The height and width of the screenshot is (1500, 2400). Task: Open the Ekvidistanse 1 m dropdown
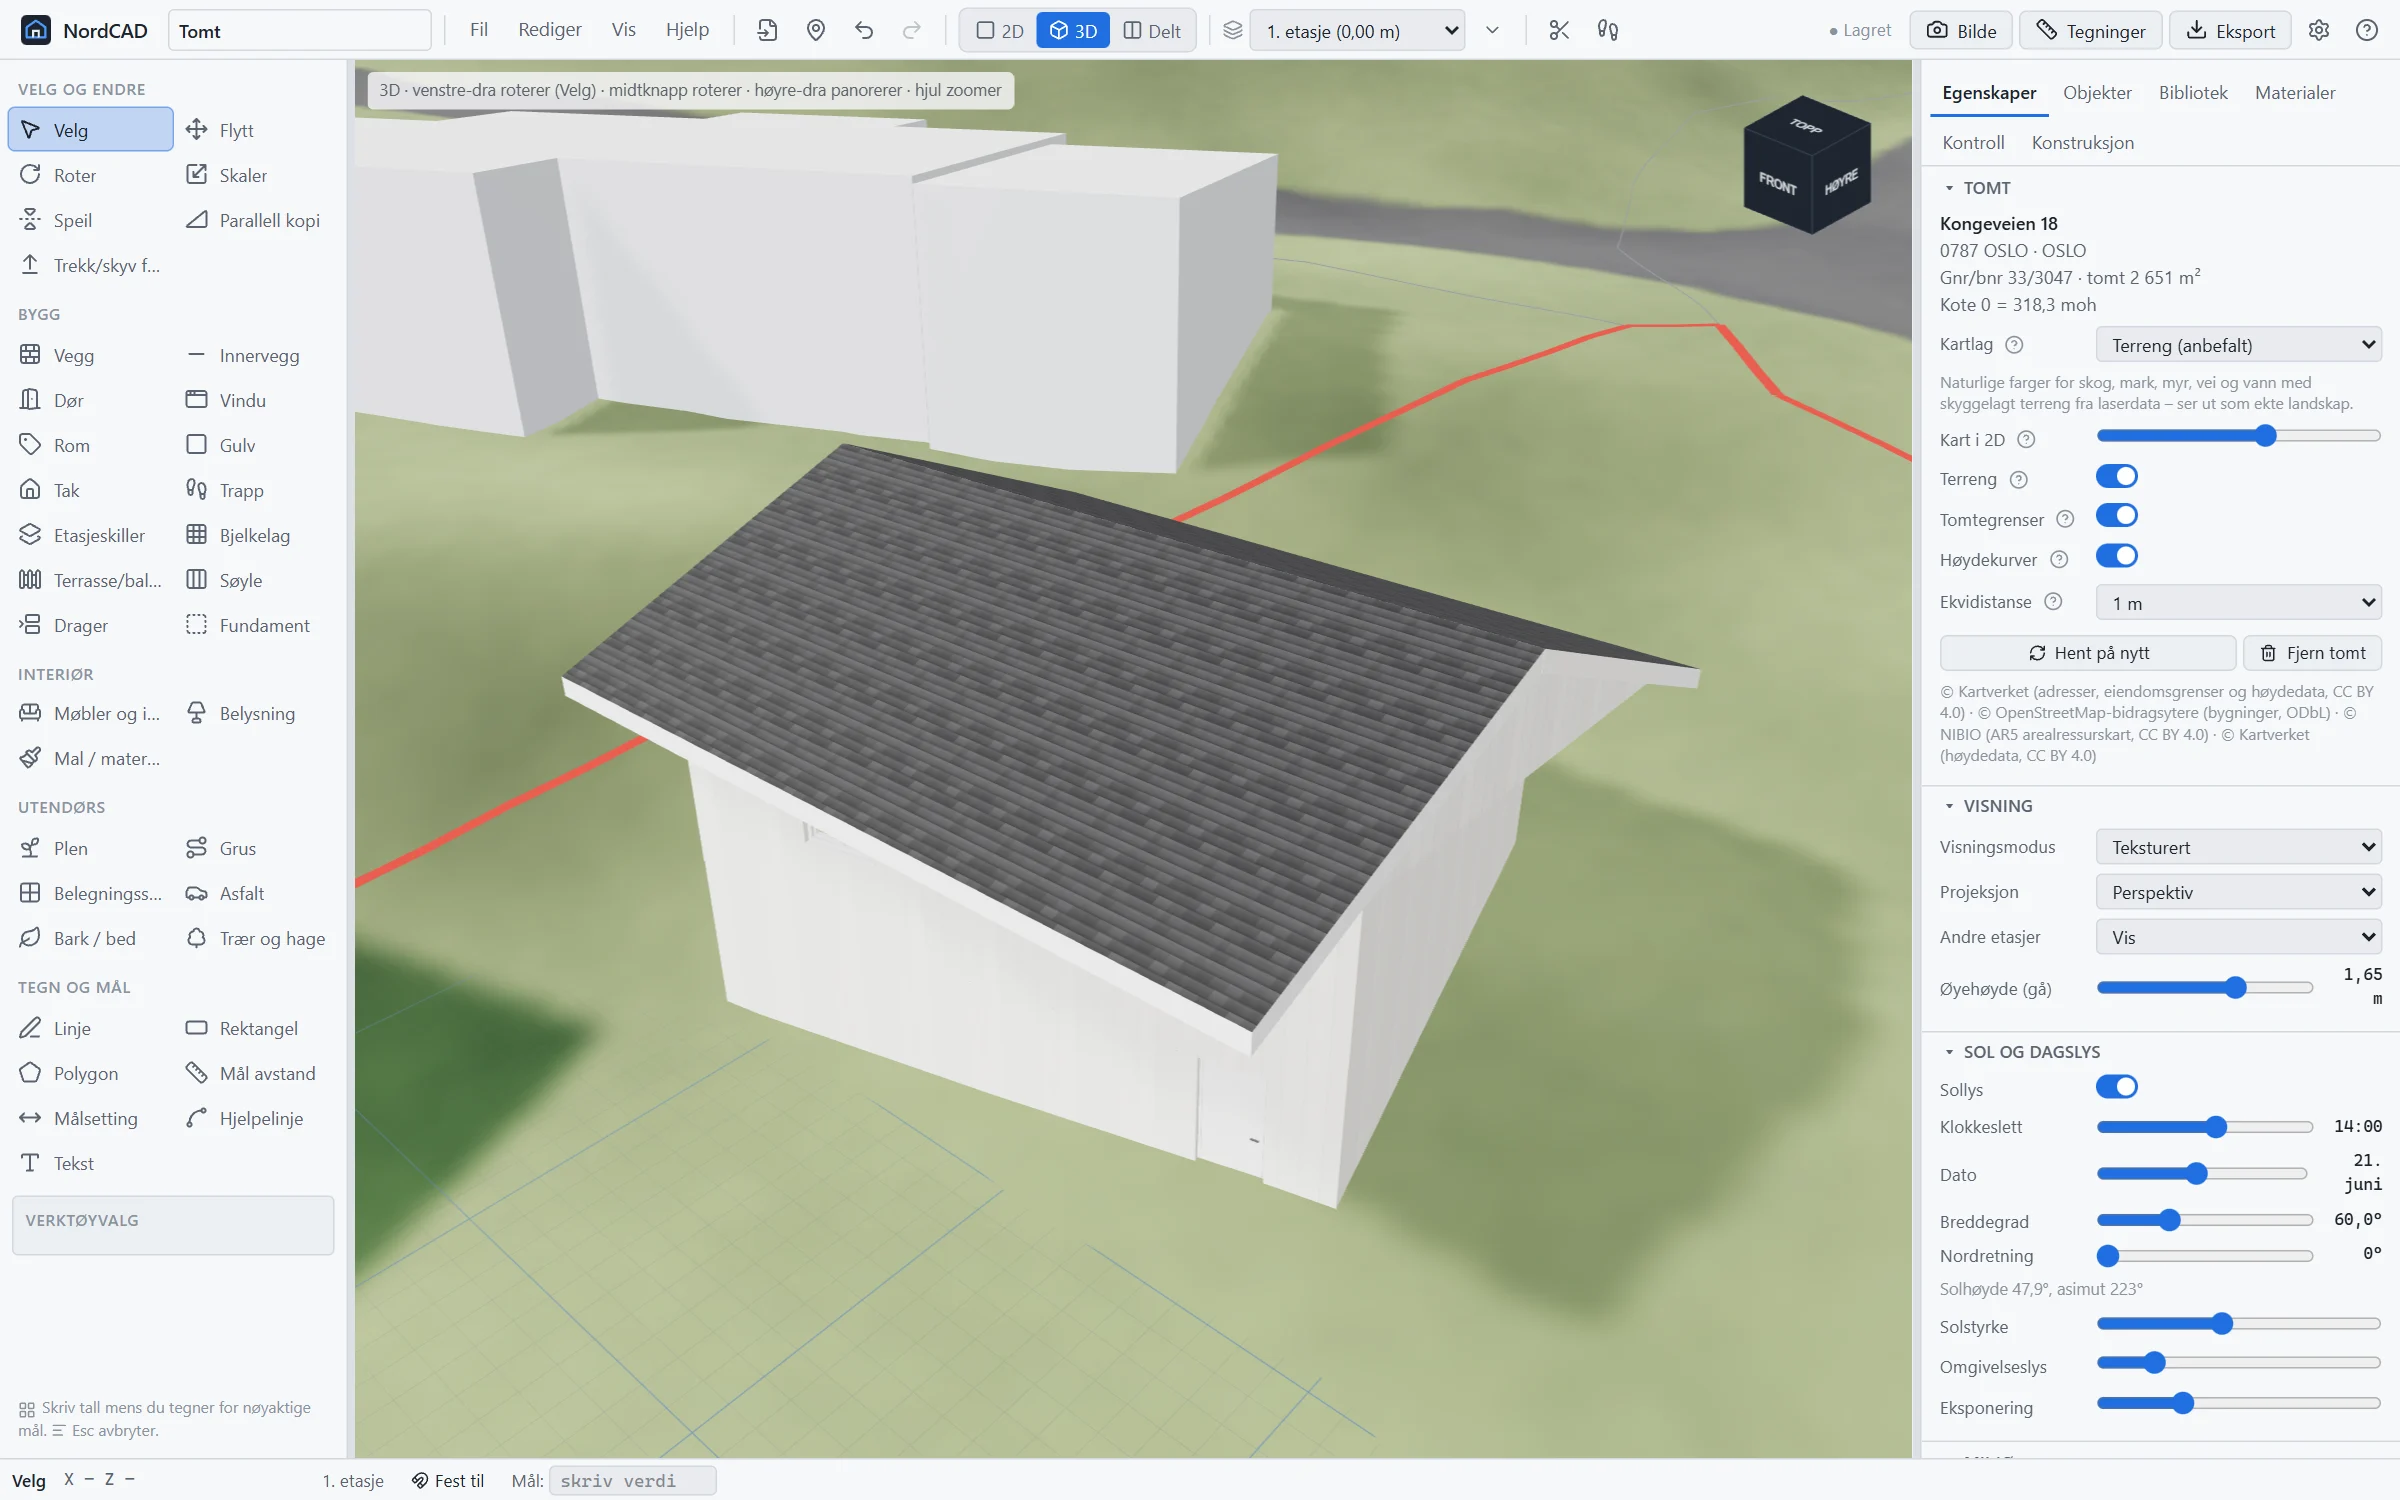2238,603
